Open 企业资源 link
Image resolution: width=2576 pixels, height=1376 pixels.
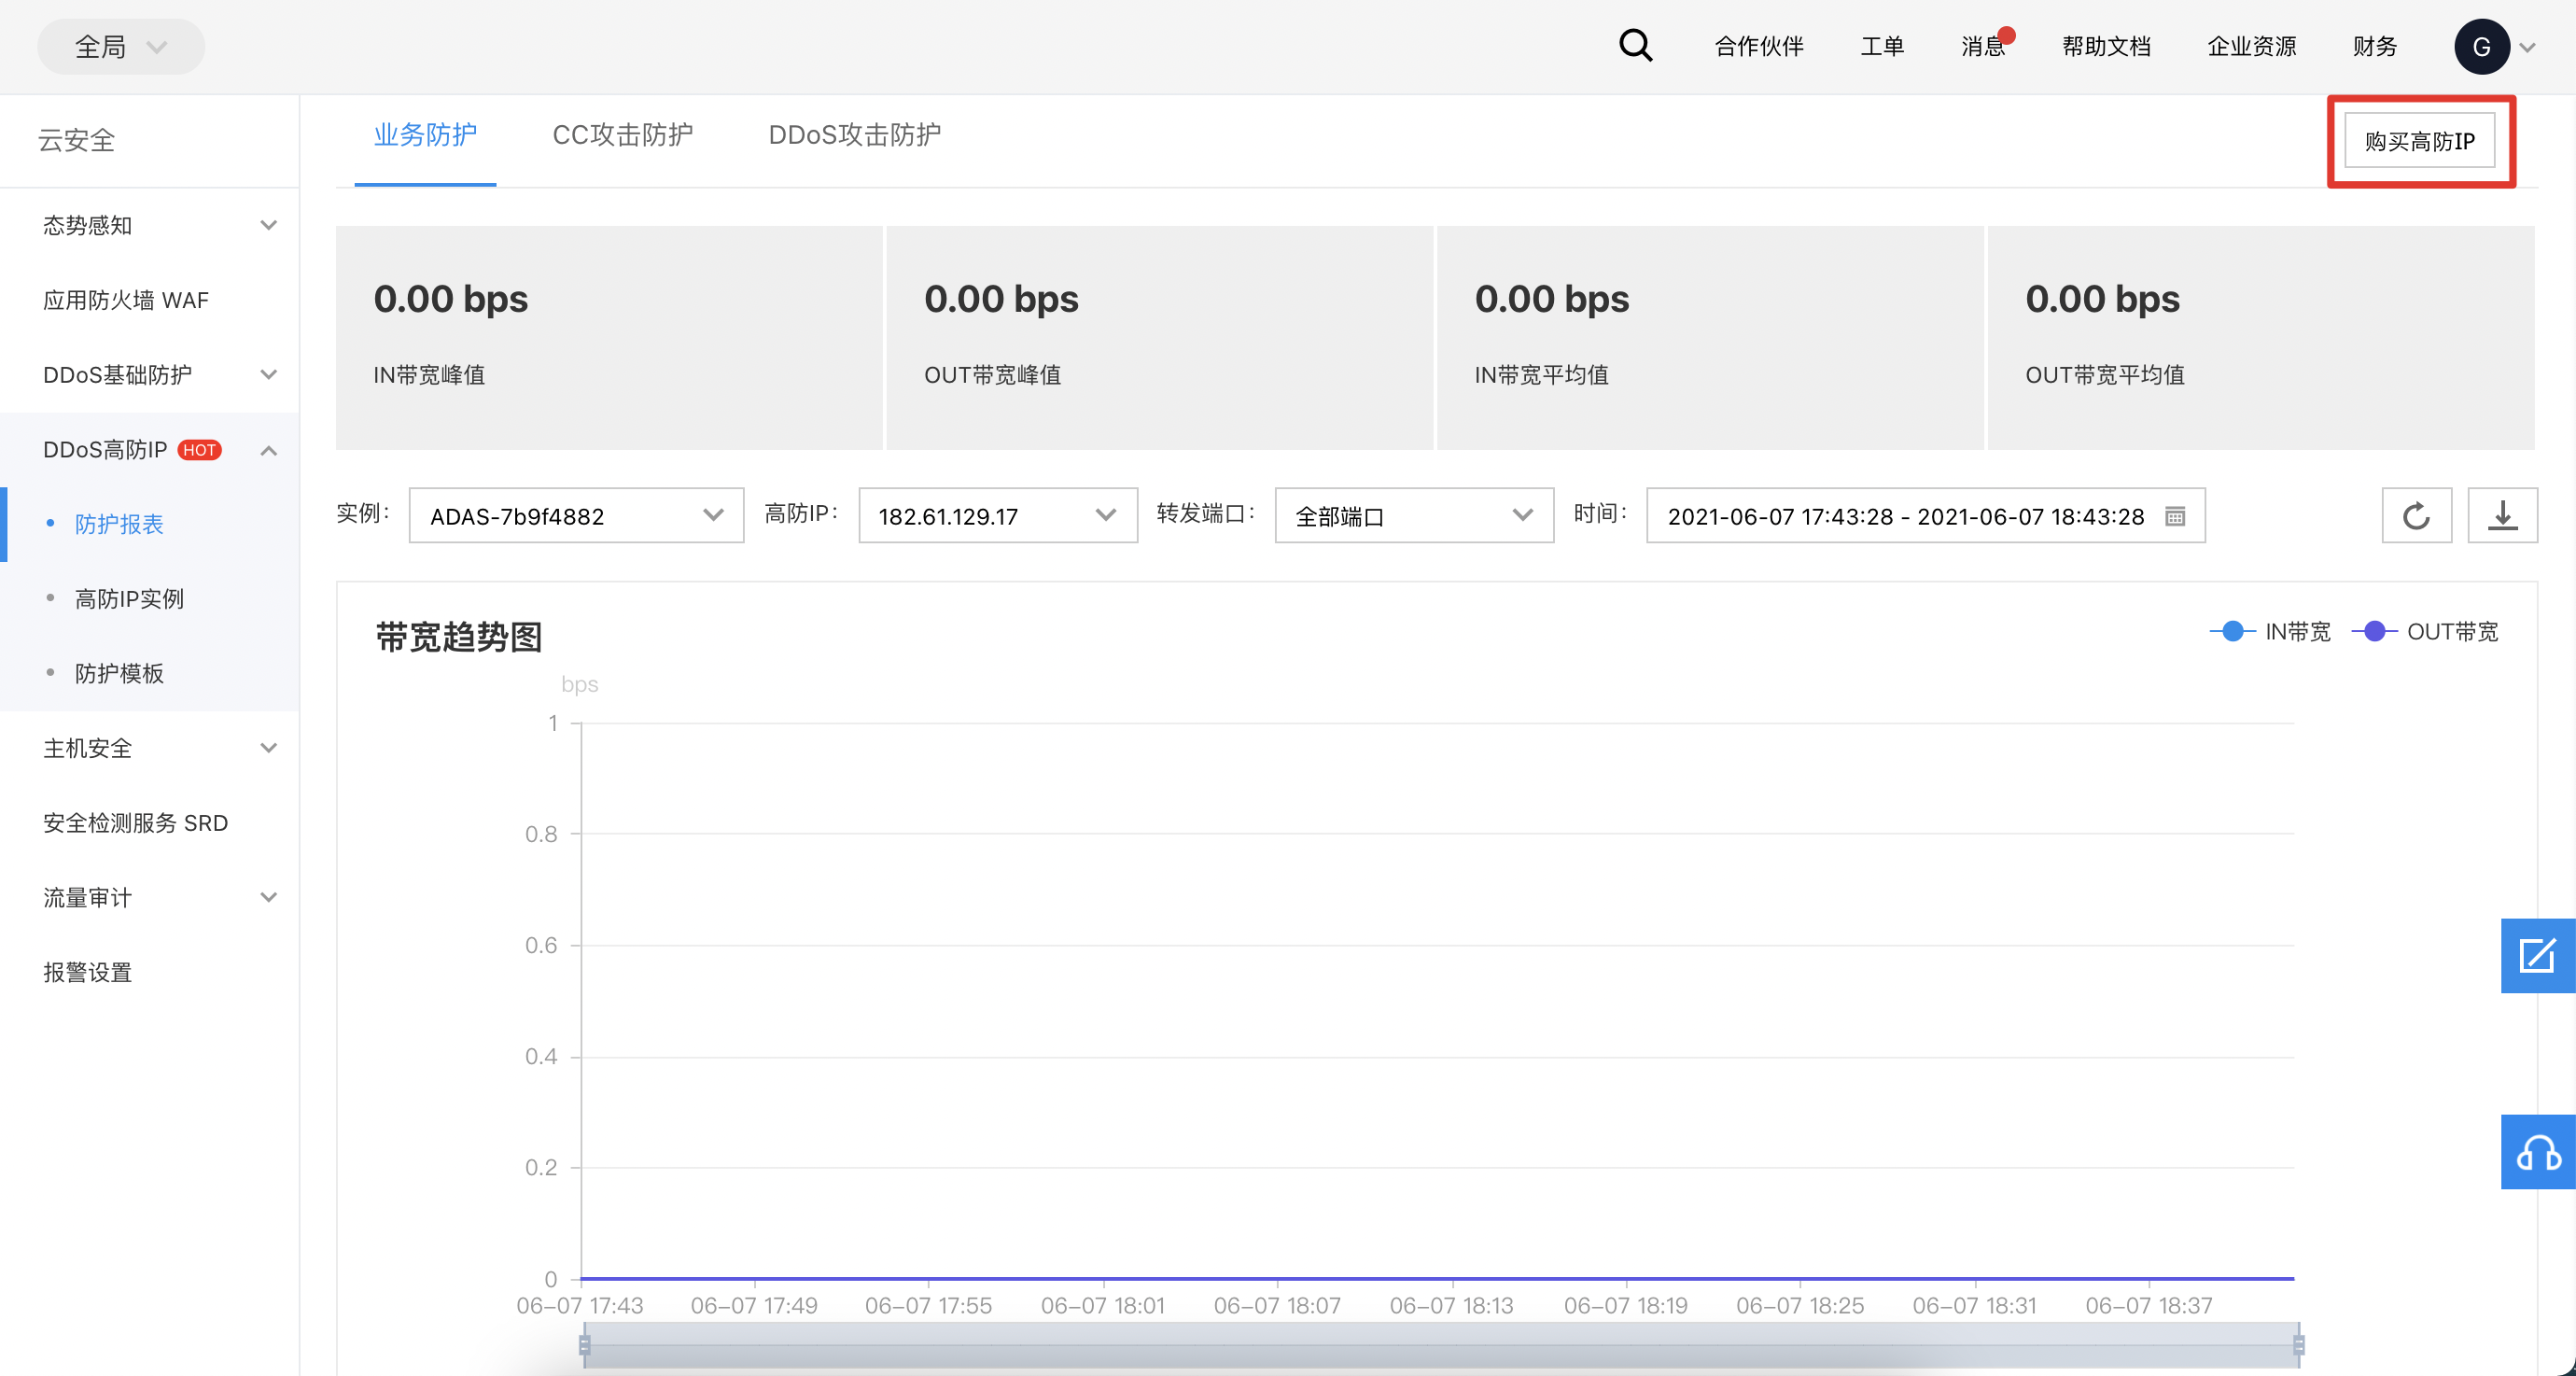pyautogui.click(x=2252, y=47)
